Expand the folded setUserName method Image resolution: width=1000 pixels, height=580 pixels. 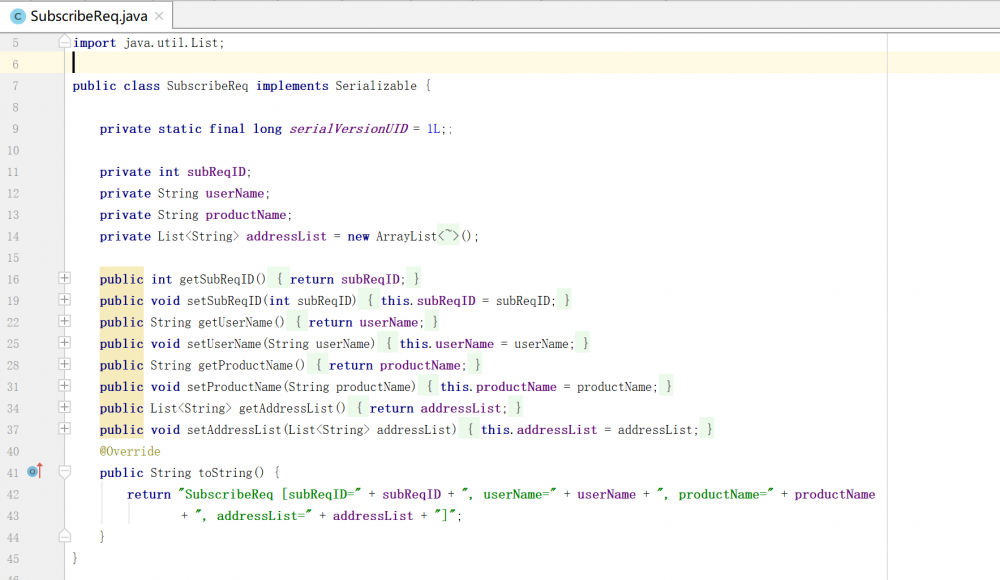click(64, 343)
